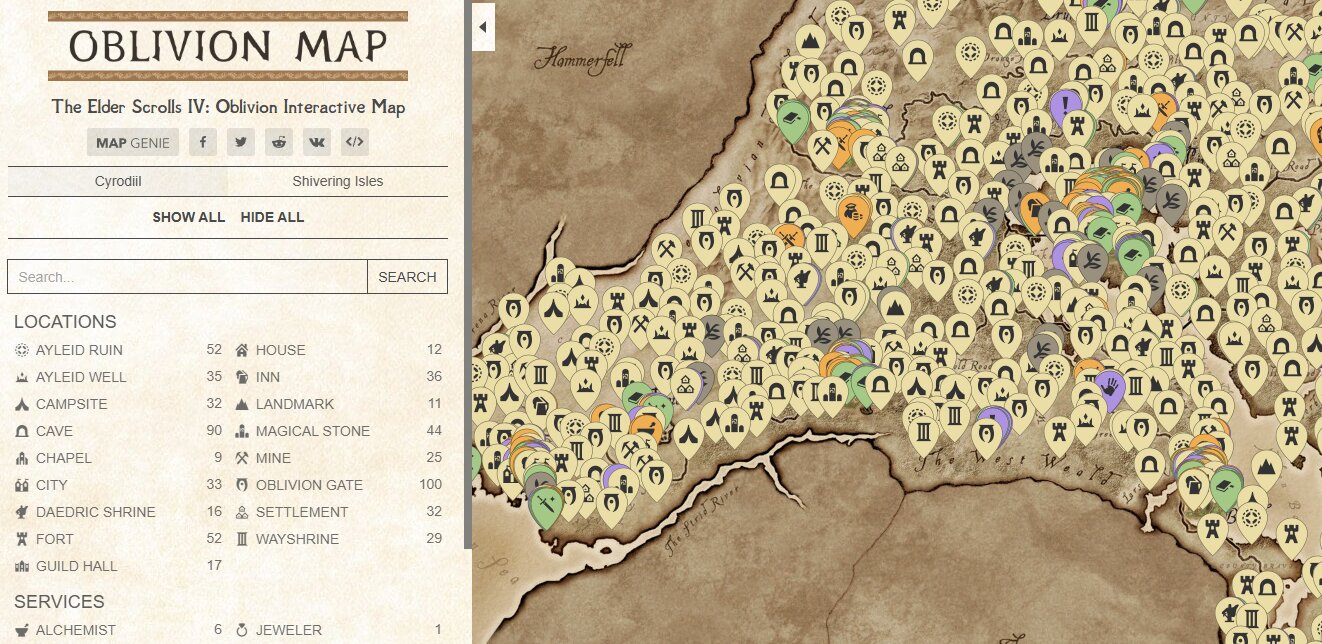Share the map on Reddit
Viewport: 1322px width, 644px height.
click(x=279, y=142)
